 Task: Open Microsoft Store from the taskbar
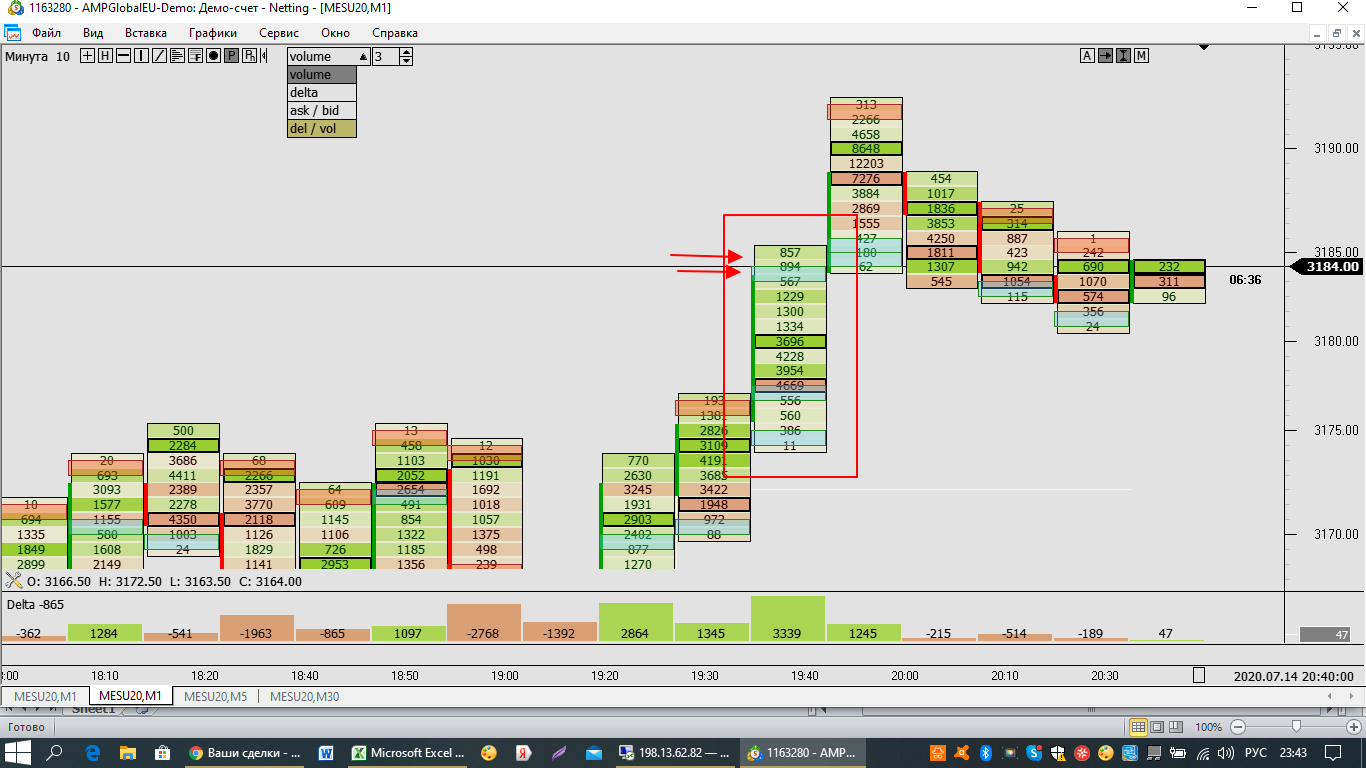pyautogui.click(x=161, y=753)
